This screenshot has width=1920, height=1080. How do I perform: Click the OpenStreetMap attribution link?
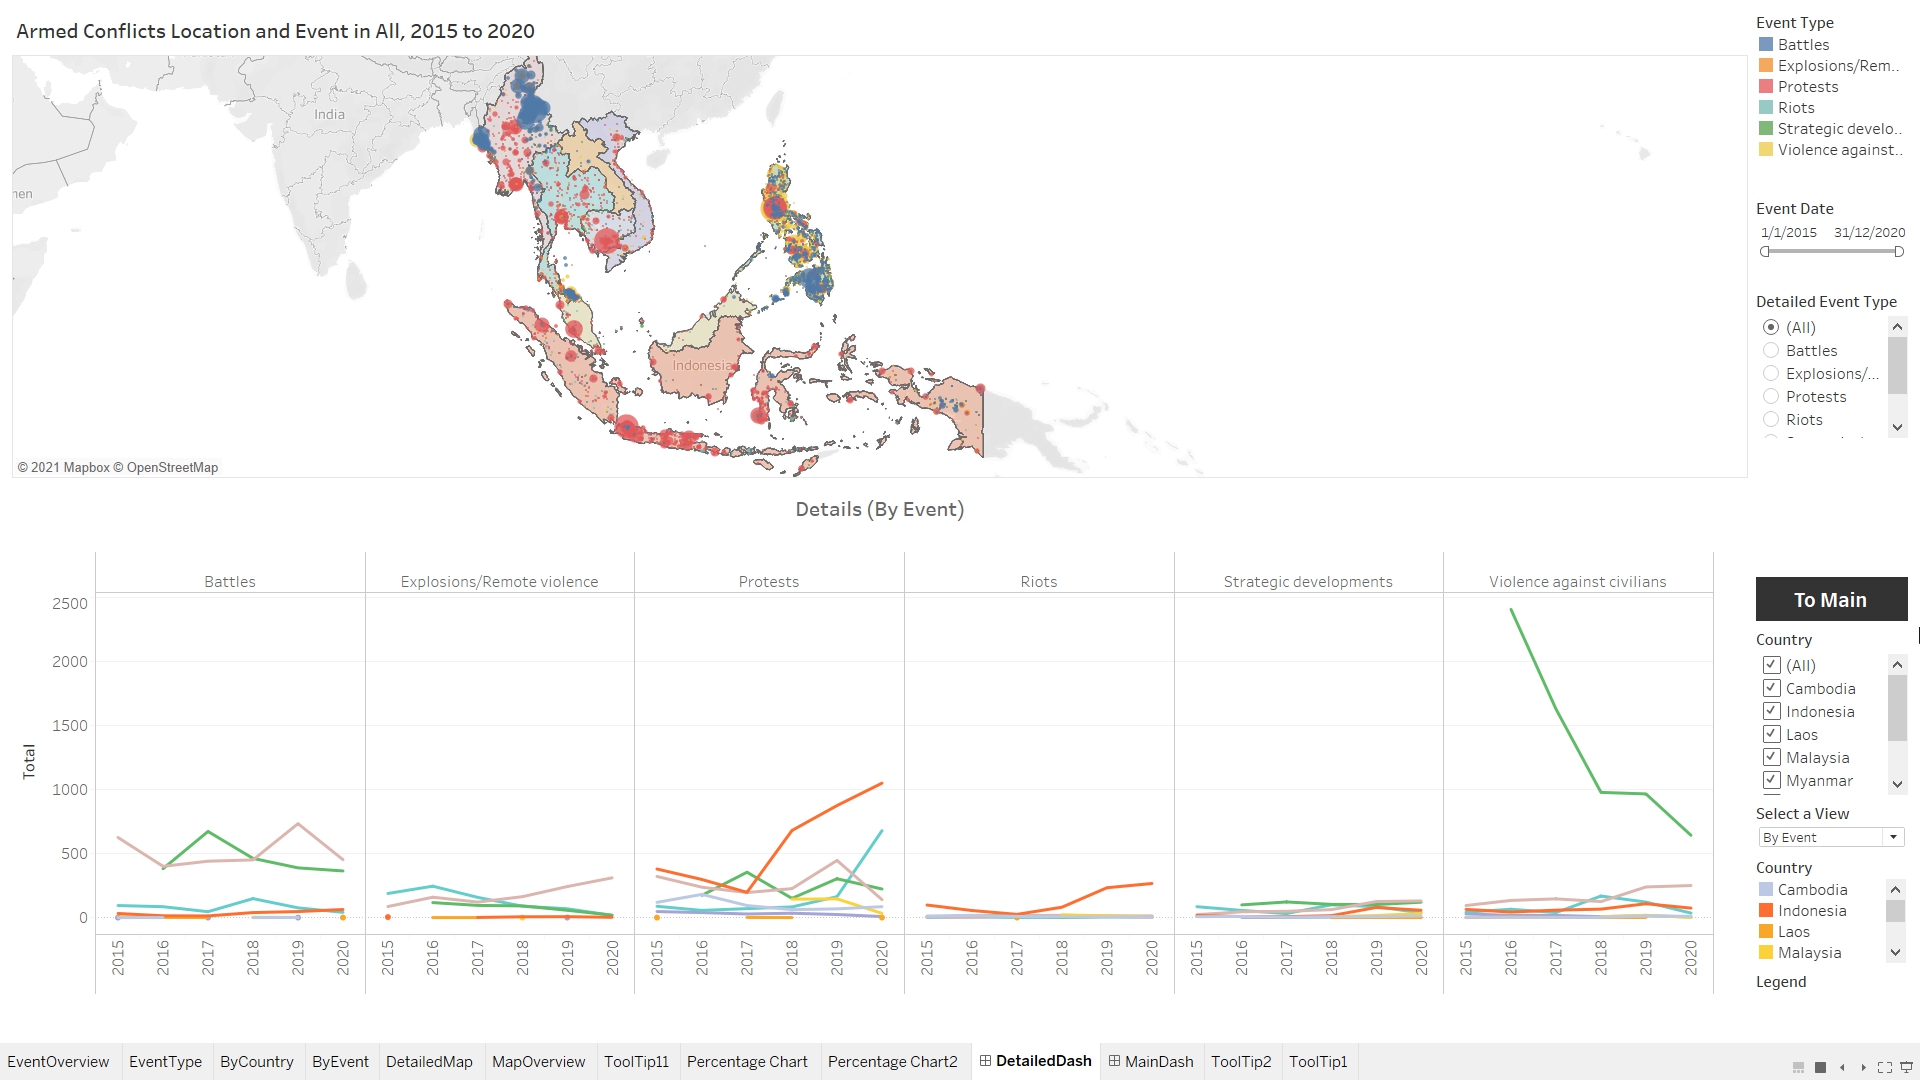point(173,467)
